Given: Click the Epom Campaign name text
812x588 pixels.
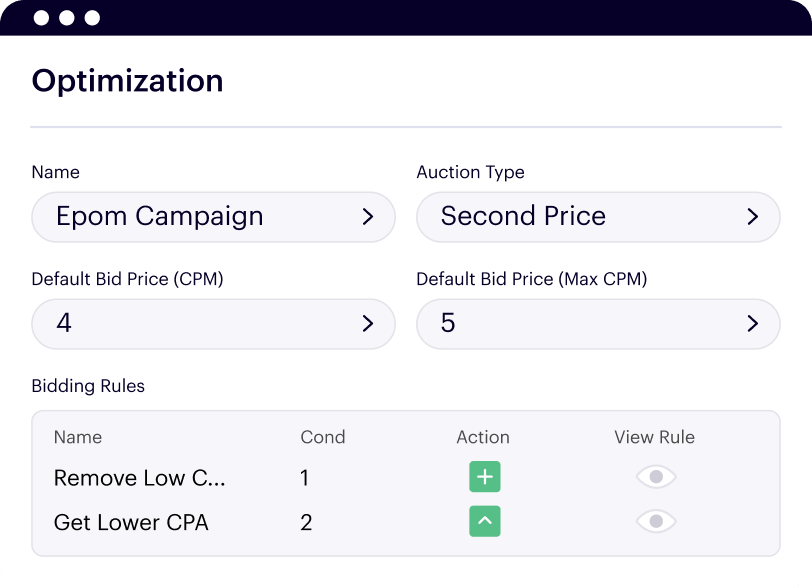Looking at the screenshot, I should click(160, 217).
